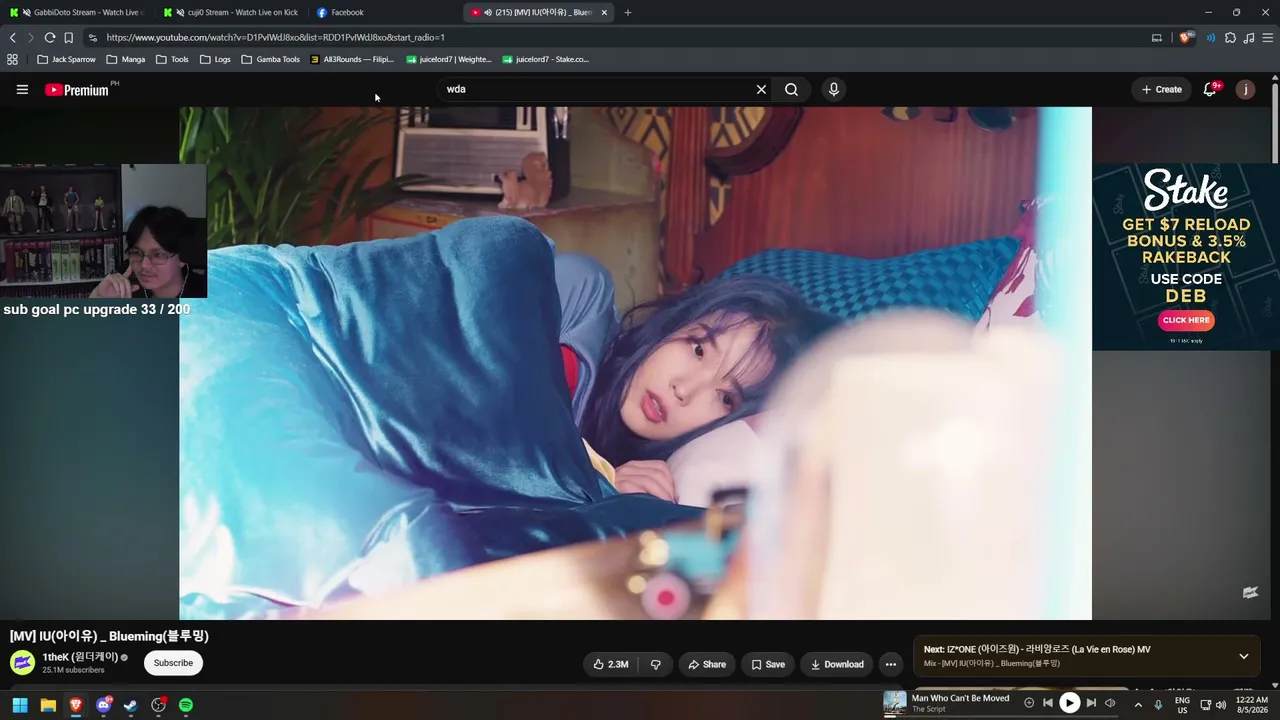Share the Blueming video

[x=705, y=664]
